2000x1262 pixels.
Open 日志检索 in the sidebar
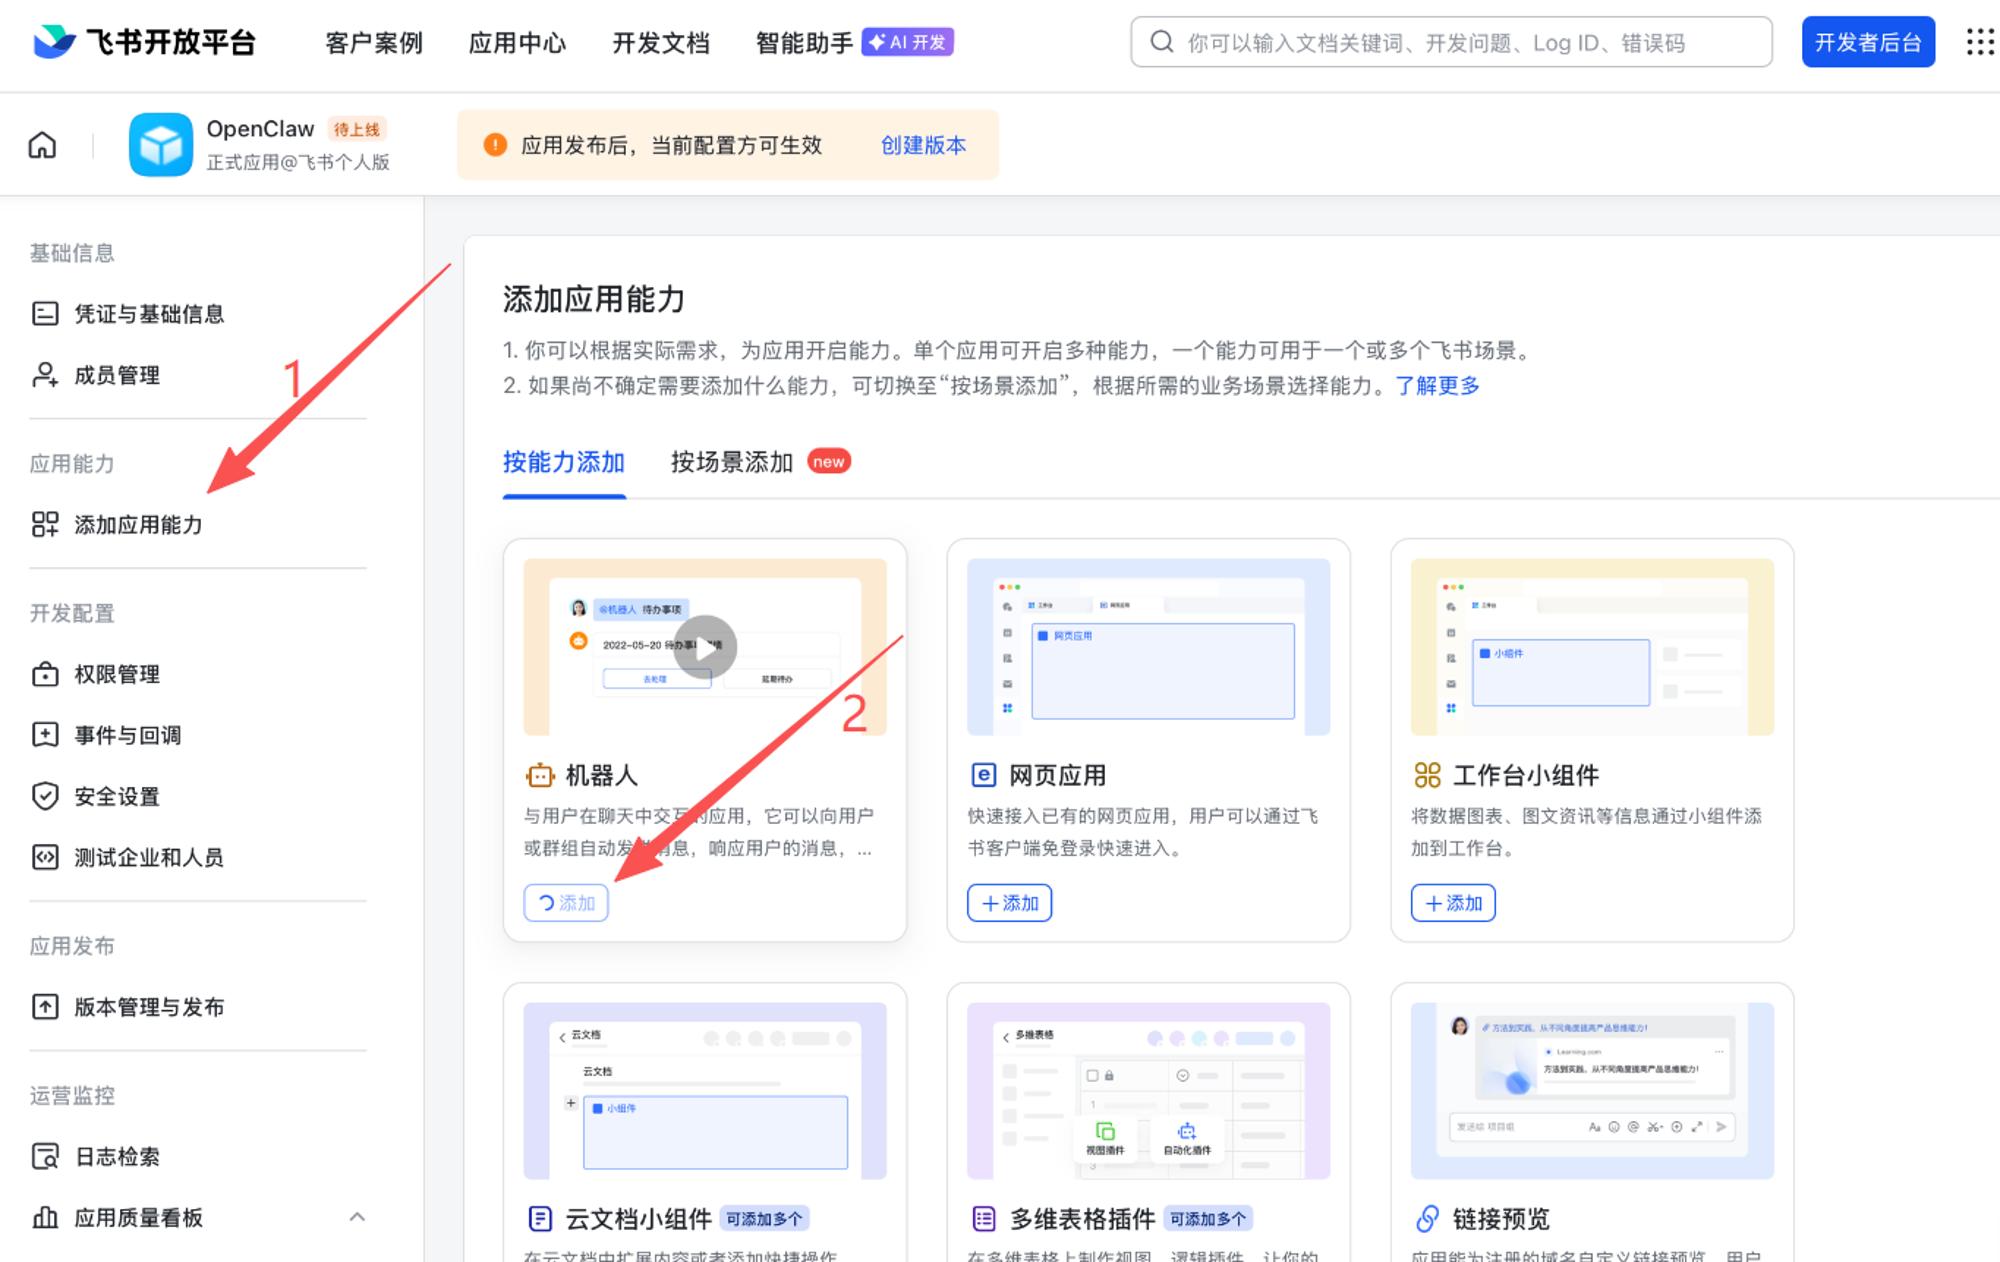[116, 1157]
